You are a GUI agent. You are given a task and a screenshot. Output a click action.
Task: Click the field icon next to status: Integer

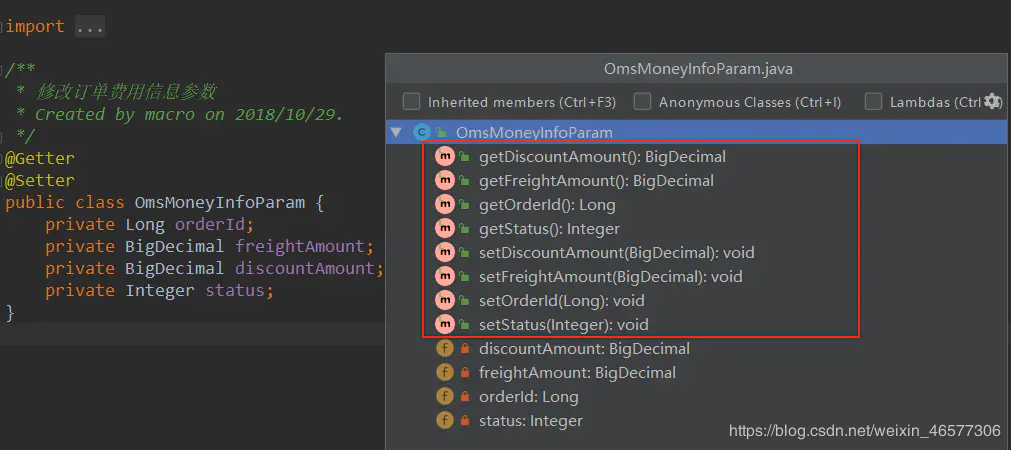(445, 421)
